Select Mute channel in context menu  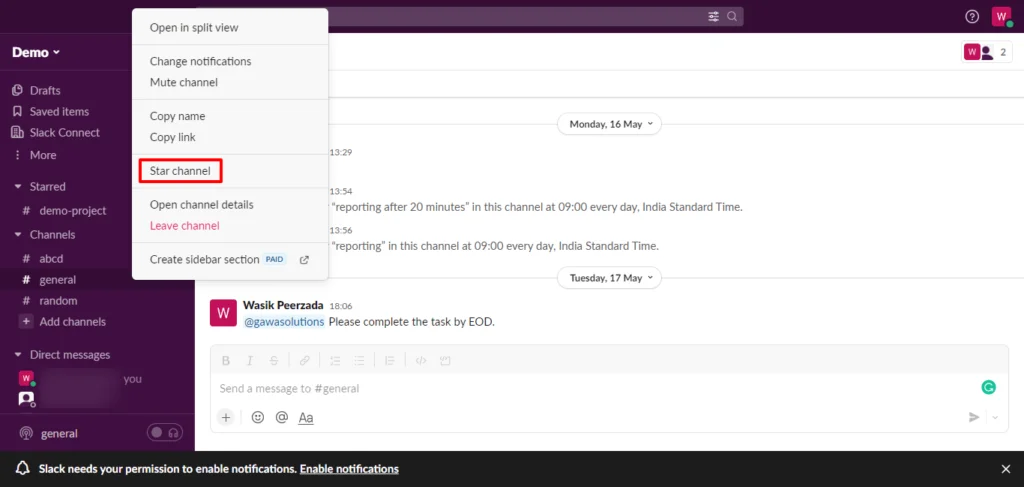(x=184, y=82)
